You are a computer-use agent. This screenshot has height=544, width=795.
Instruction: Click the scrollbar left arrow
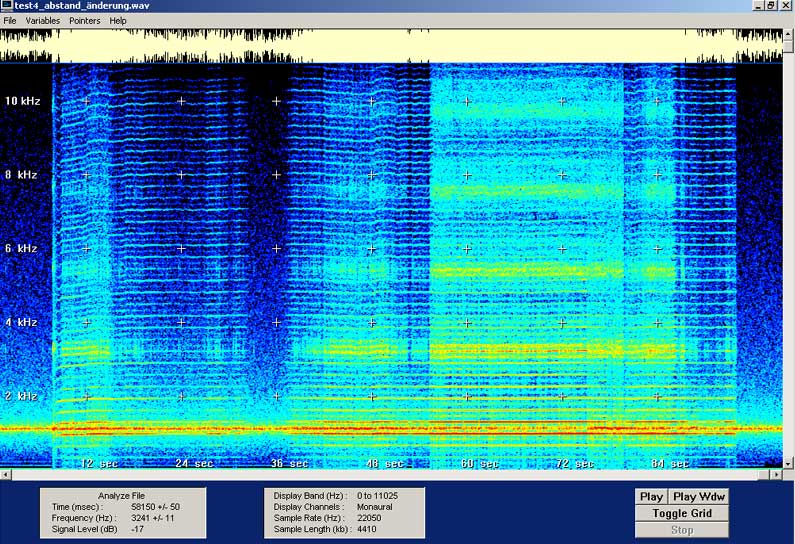[6, 473]
